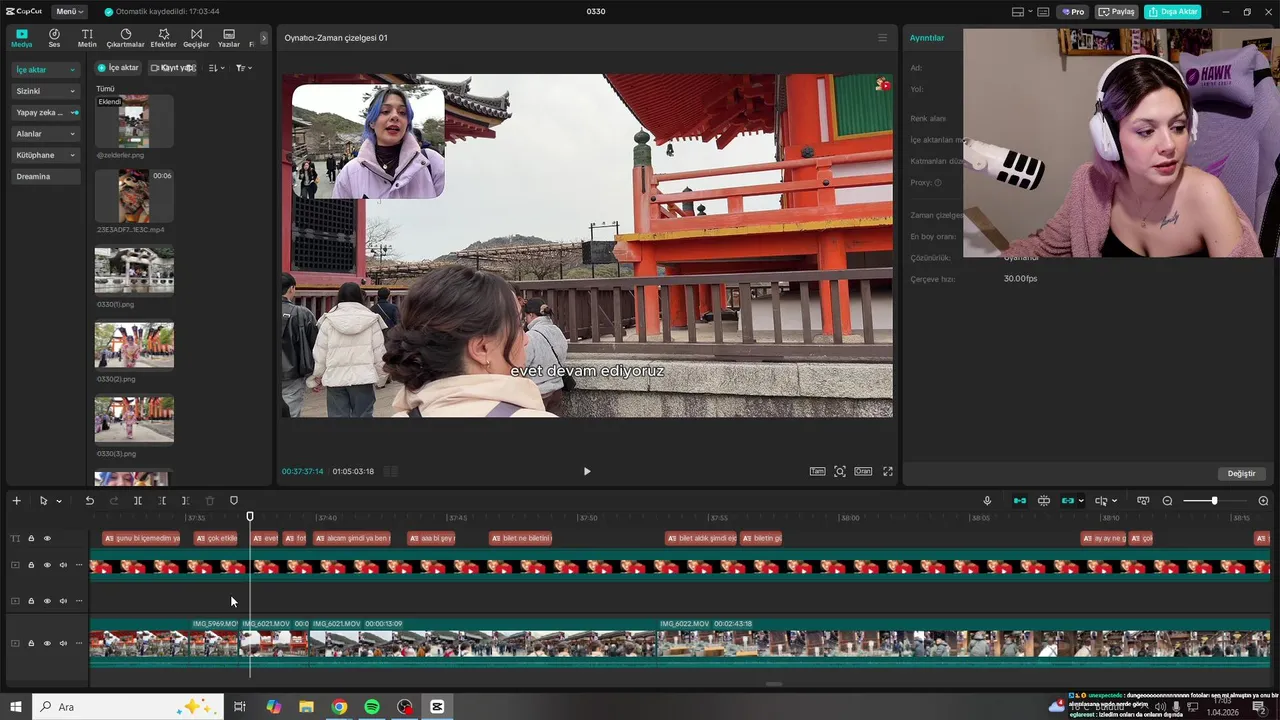Mute the facecam overlay track
Image resolution: width=1280 pixels, height=720 pixels.
(63, 566)
